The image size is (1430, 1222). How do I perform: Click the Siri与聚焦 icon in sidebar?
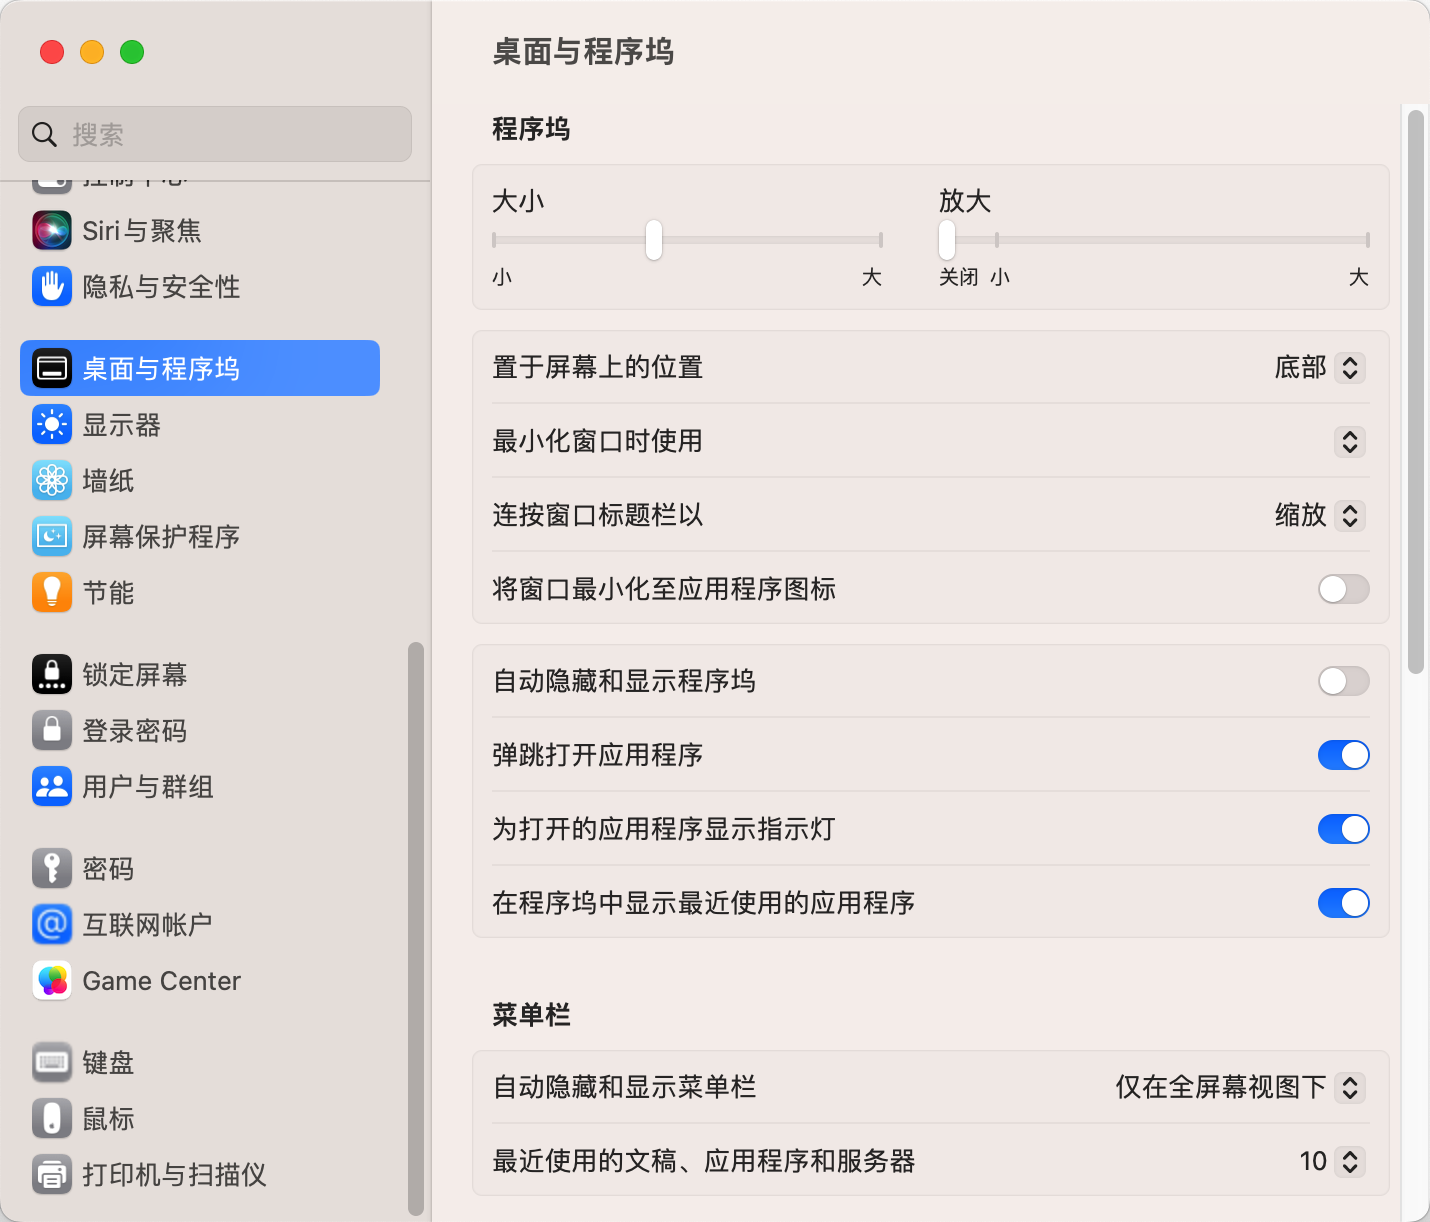52,231
